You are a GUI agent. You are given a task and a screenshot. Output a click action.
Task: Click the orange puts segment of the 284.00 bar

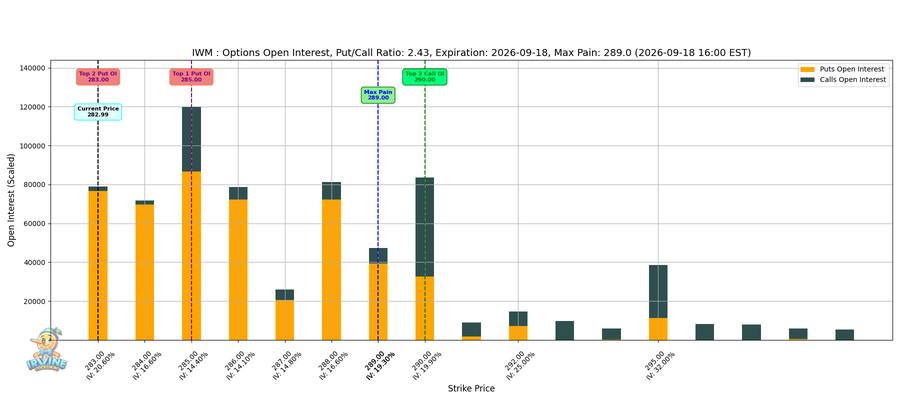145,272
